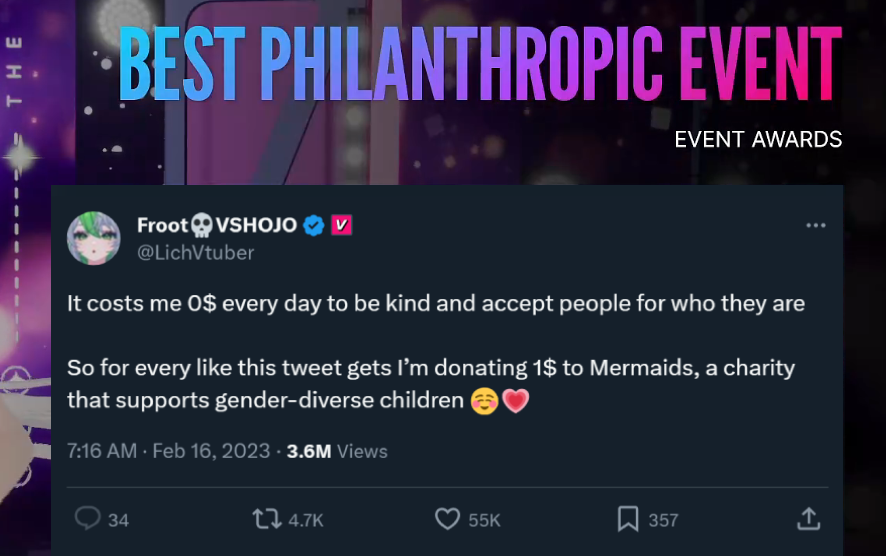Like the tweet with the heart icon
The image size is (886, 556).
point(447,519)
